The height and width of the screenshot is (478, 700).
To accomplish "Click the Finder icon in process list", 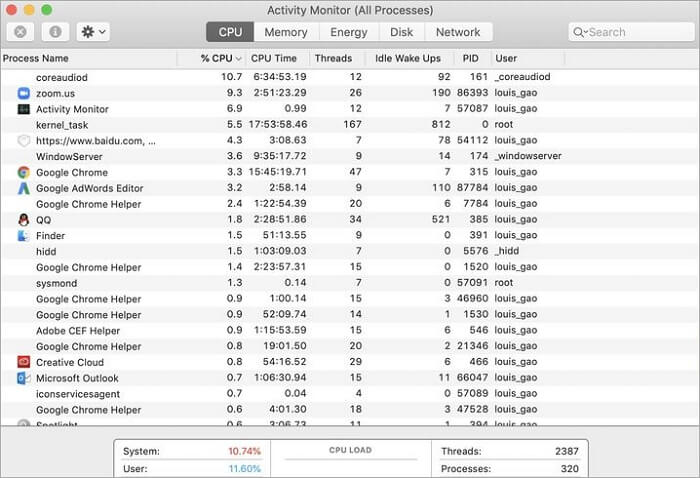I will coord(24,236).
